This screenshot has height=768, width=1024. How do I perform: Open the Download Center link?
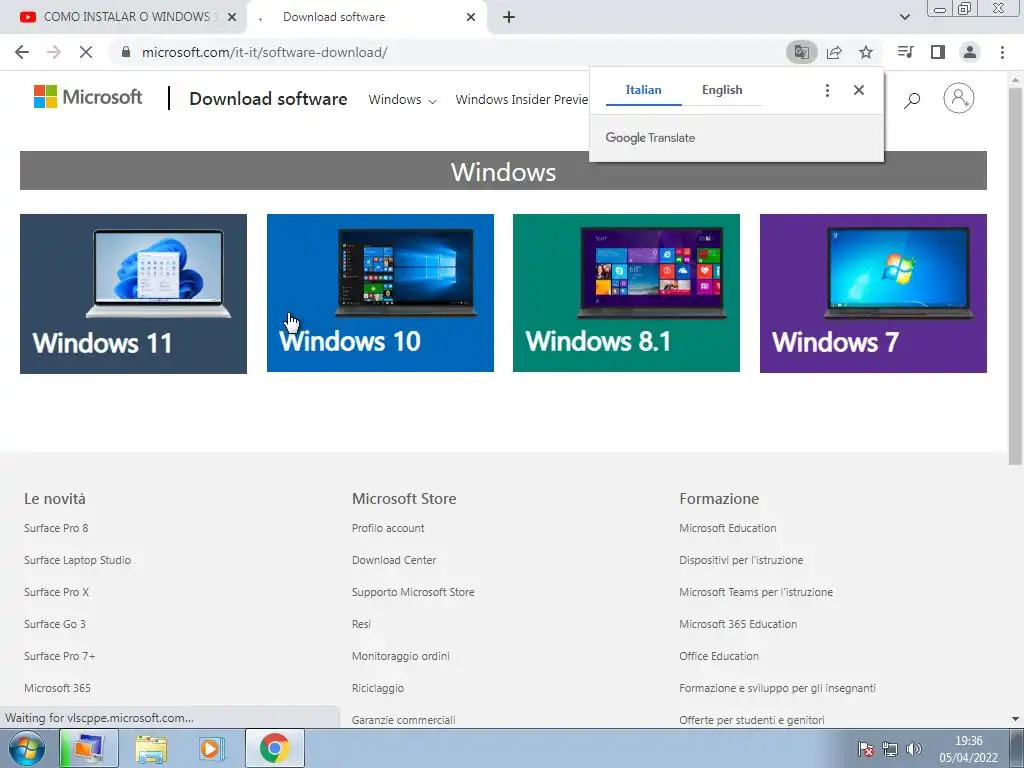[x=394, y=560]
